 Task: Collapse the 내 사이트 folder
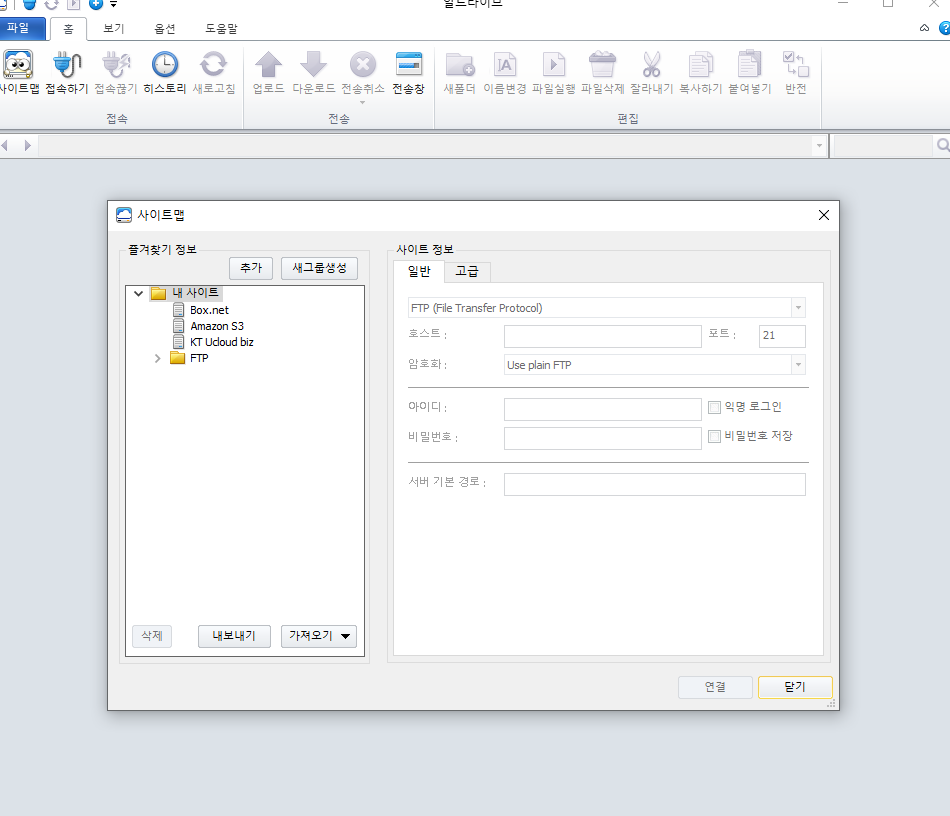click(139, 293)
